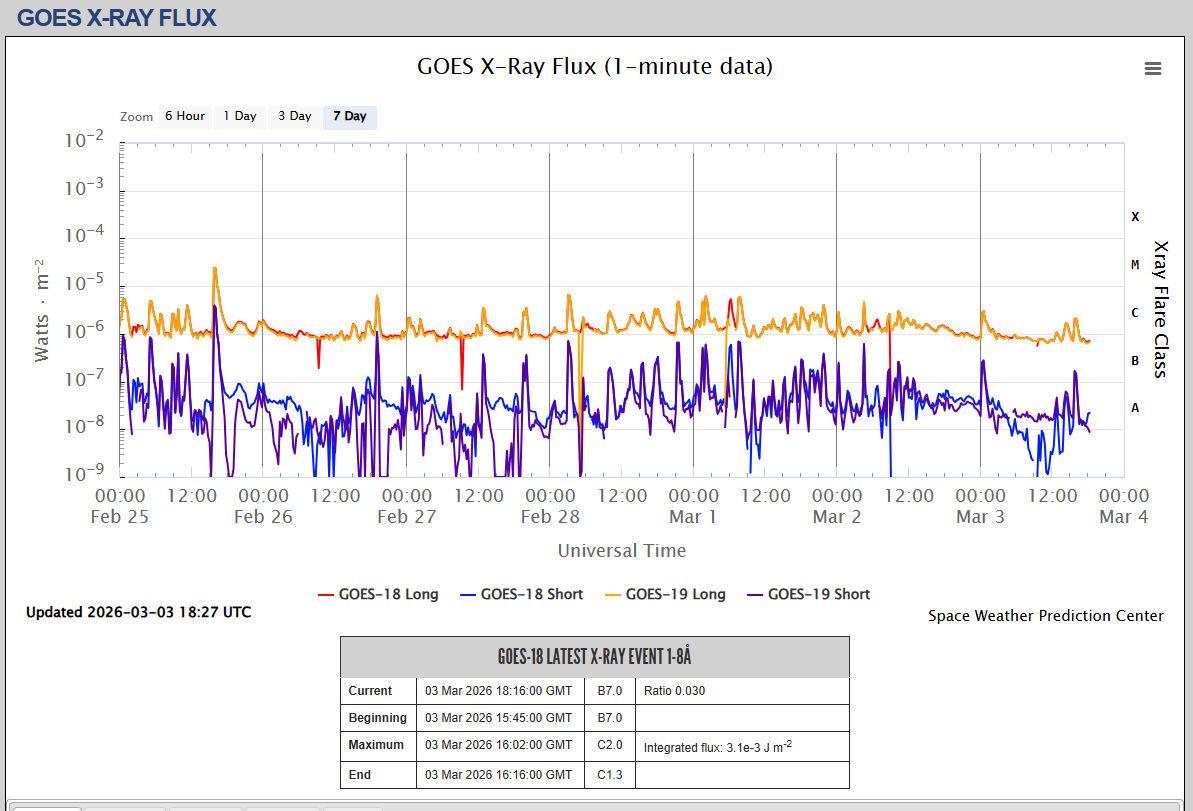
Task: Click the GOES X-RAY FLUX page heading
Action: pyautogui.click(x=117, y=17)
